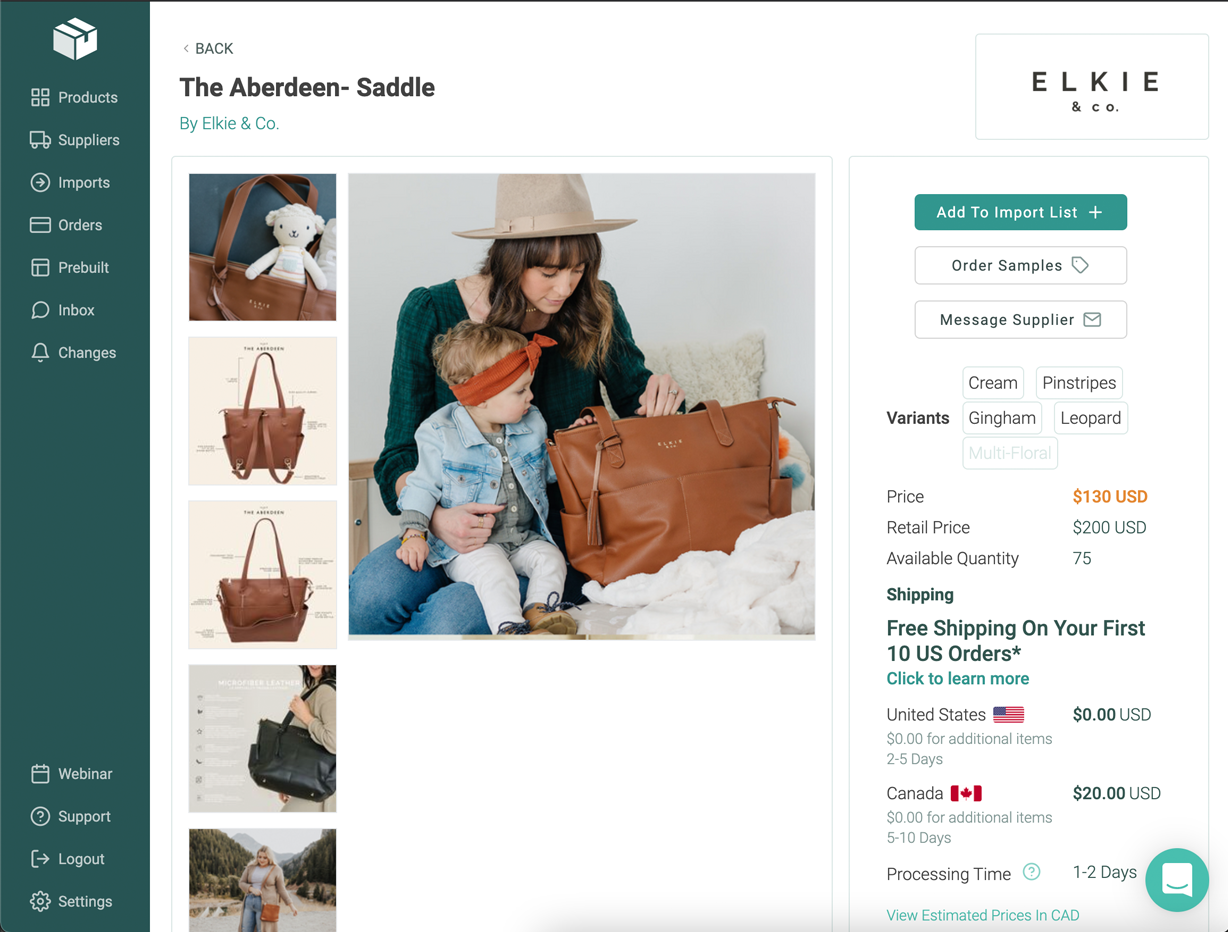The image size is (1228, 932).
Task: Open the live chat widget bubble
Action: point(1177,880)
